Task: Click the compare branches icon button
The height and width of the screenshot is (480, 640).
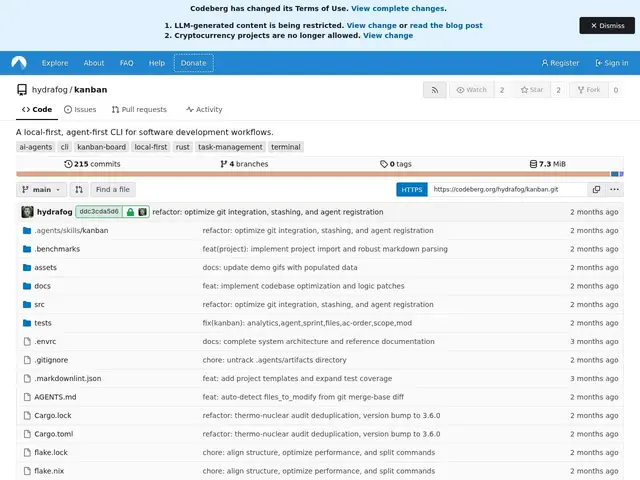Action: 79,189
